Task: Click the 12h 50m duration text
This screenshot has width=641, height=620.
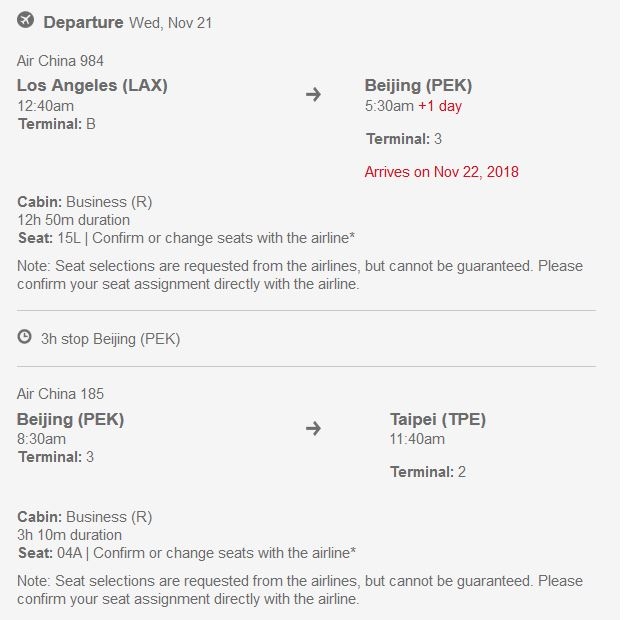Action: 74,220
